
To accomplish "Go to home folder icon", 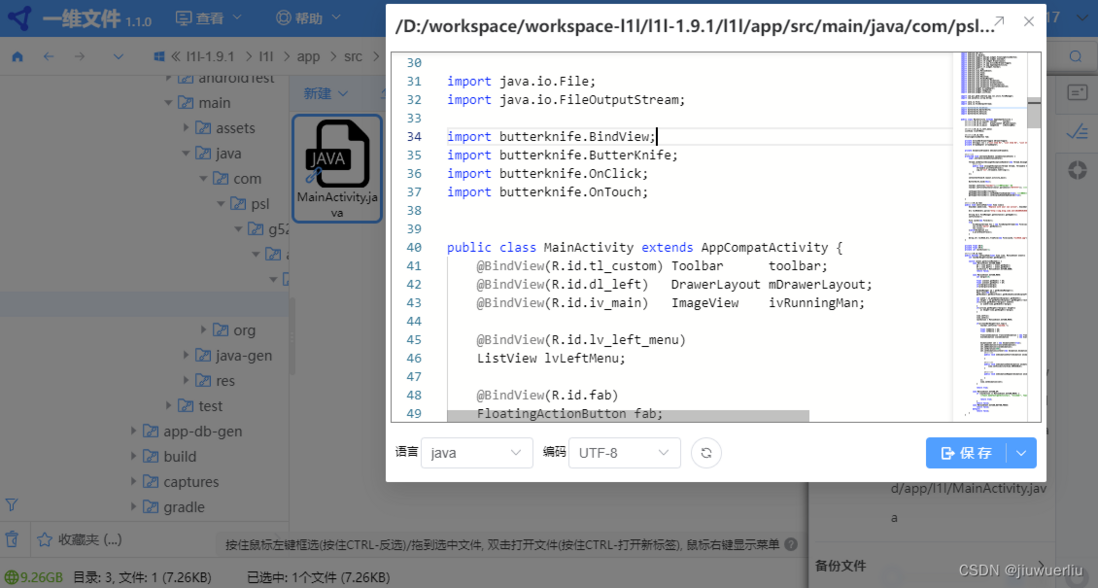I will pyautogui.click(x=18, y=57).
